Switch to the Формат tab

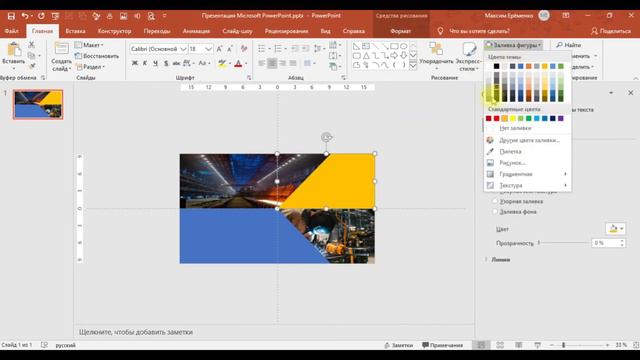401,31
